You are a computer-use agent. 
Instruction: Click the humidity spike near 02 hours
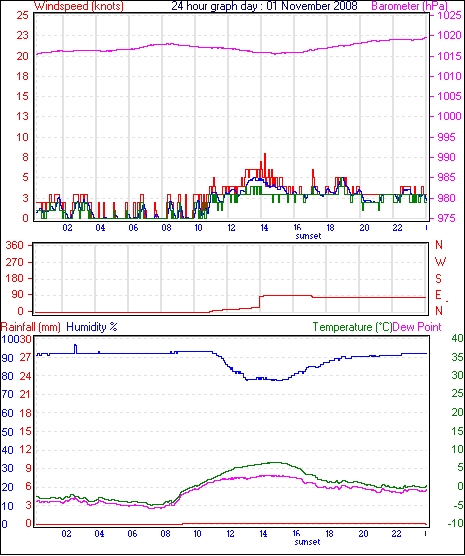[75, 348]
